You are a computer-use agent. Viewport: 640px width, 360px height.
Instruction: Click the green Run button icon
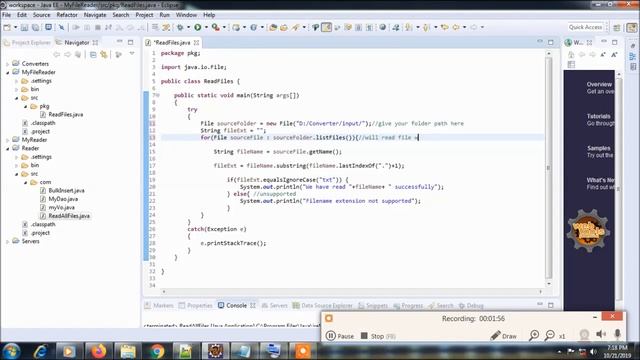click(198, 27)
